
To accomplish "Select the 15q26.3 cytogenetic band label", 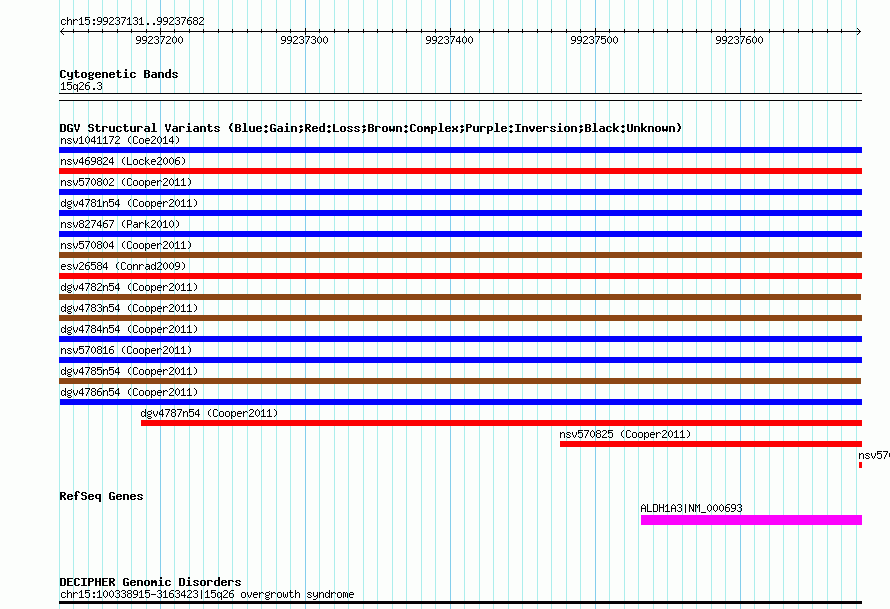I will click(81, 86).
